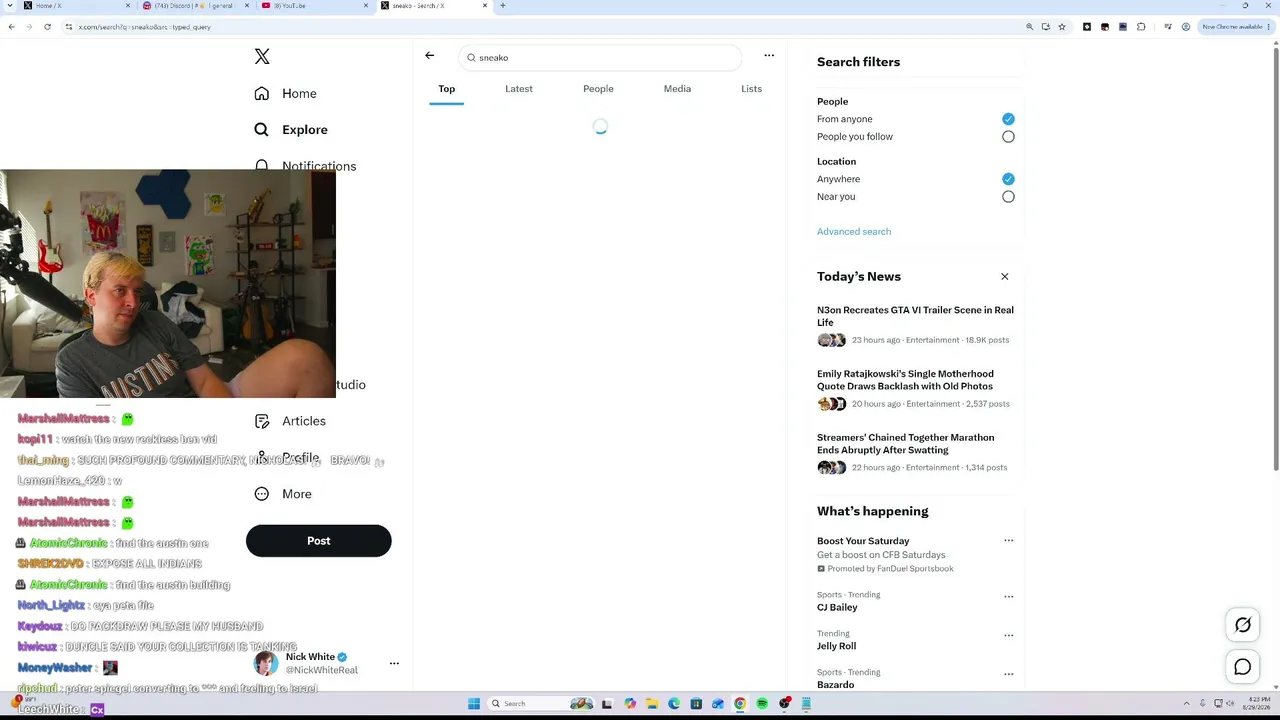Close the sneako Search / X browser tab
The height and width of the screenshot is (720, 1280).
(x=485, y=6)
